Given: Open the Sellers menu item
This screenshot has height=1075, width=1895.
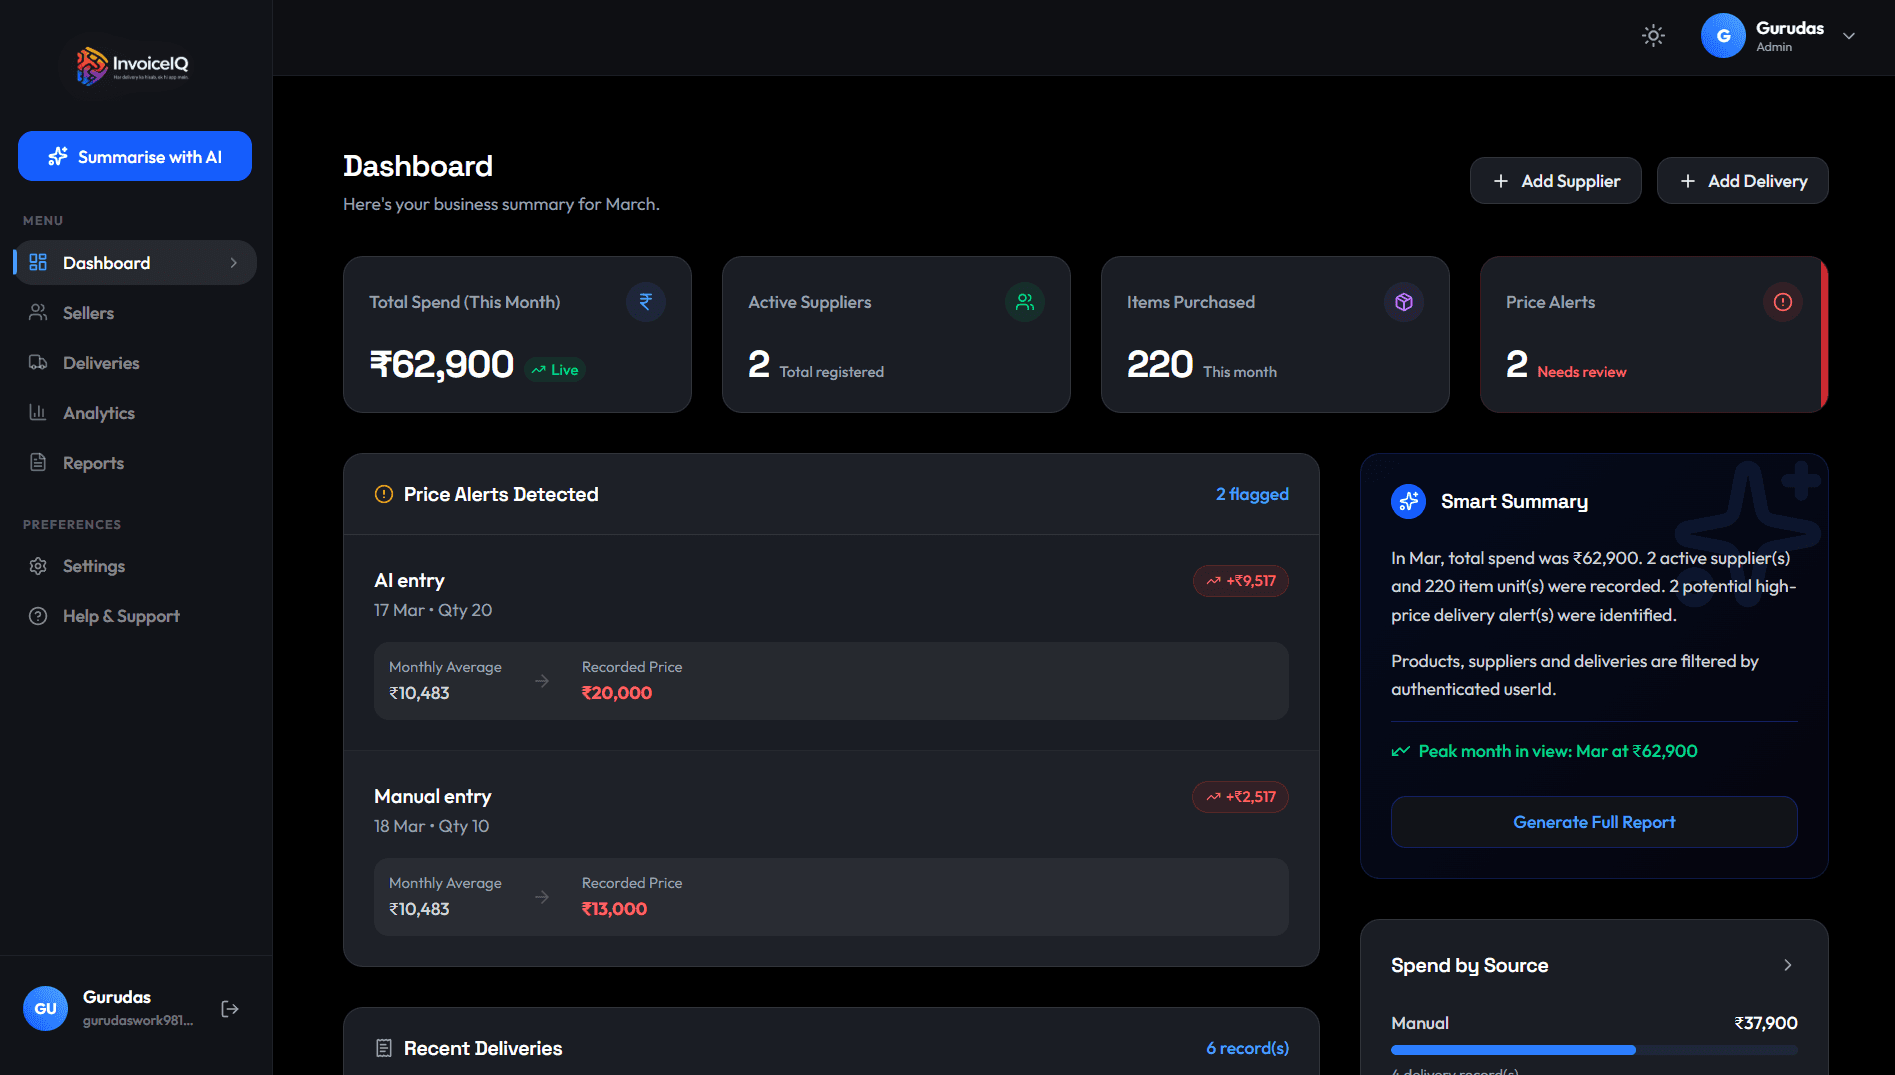Looking at the screenshot, I should [x=88, y=313].
